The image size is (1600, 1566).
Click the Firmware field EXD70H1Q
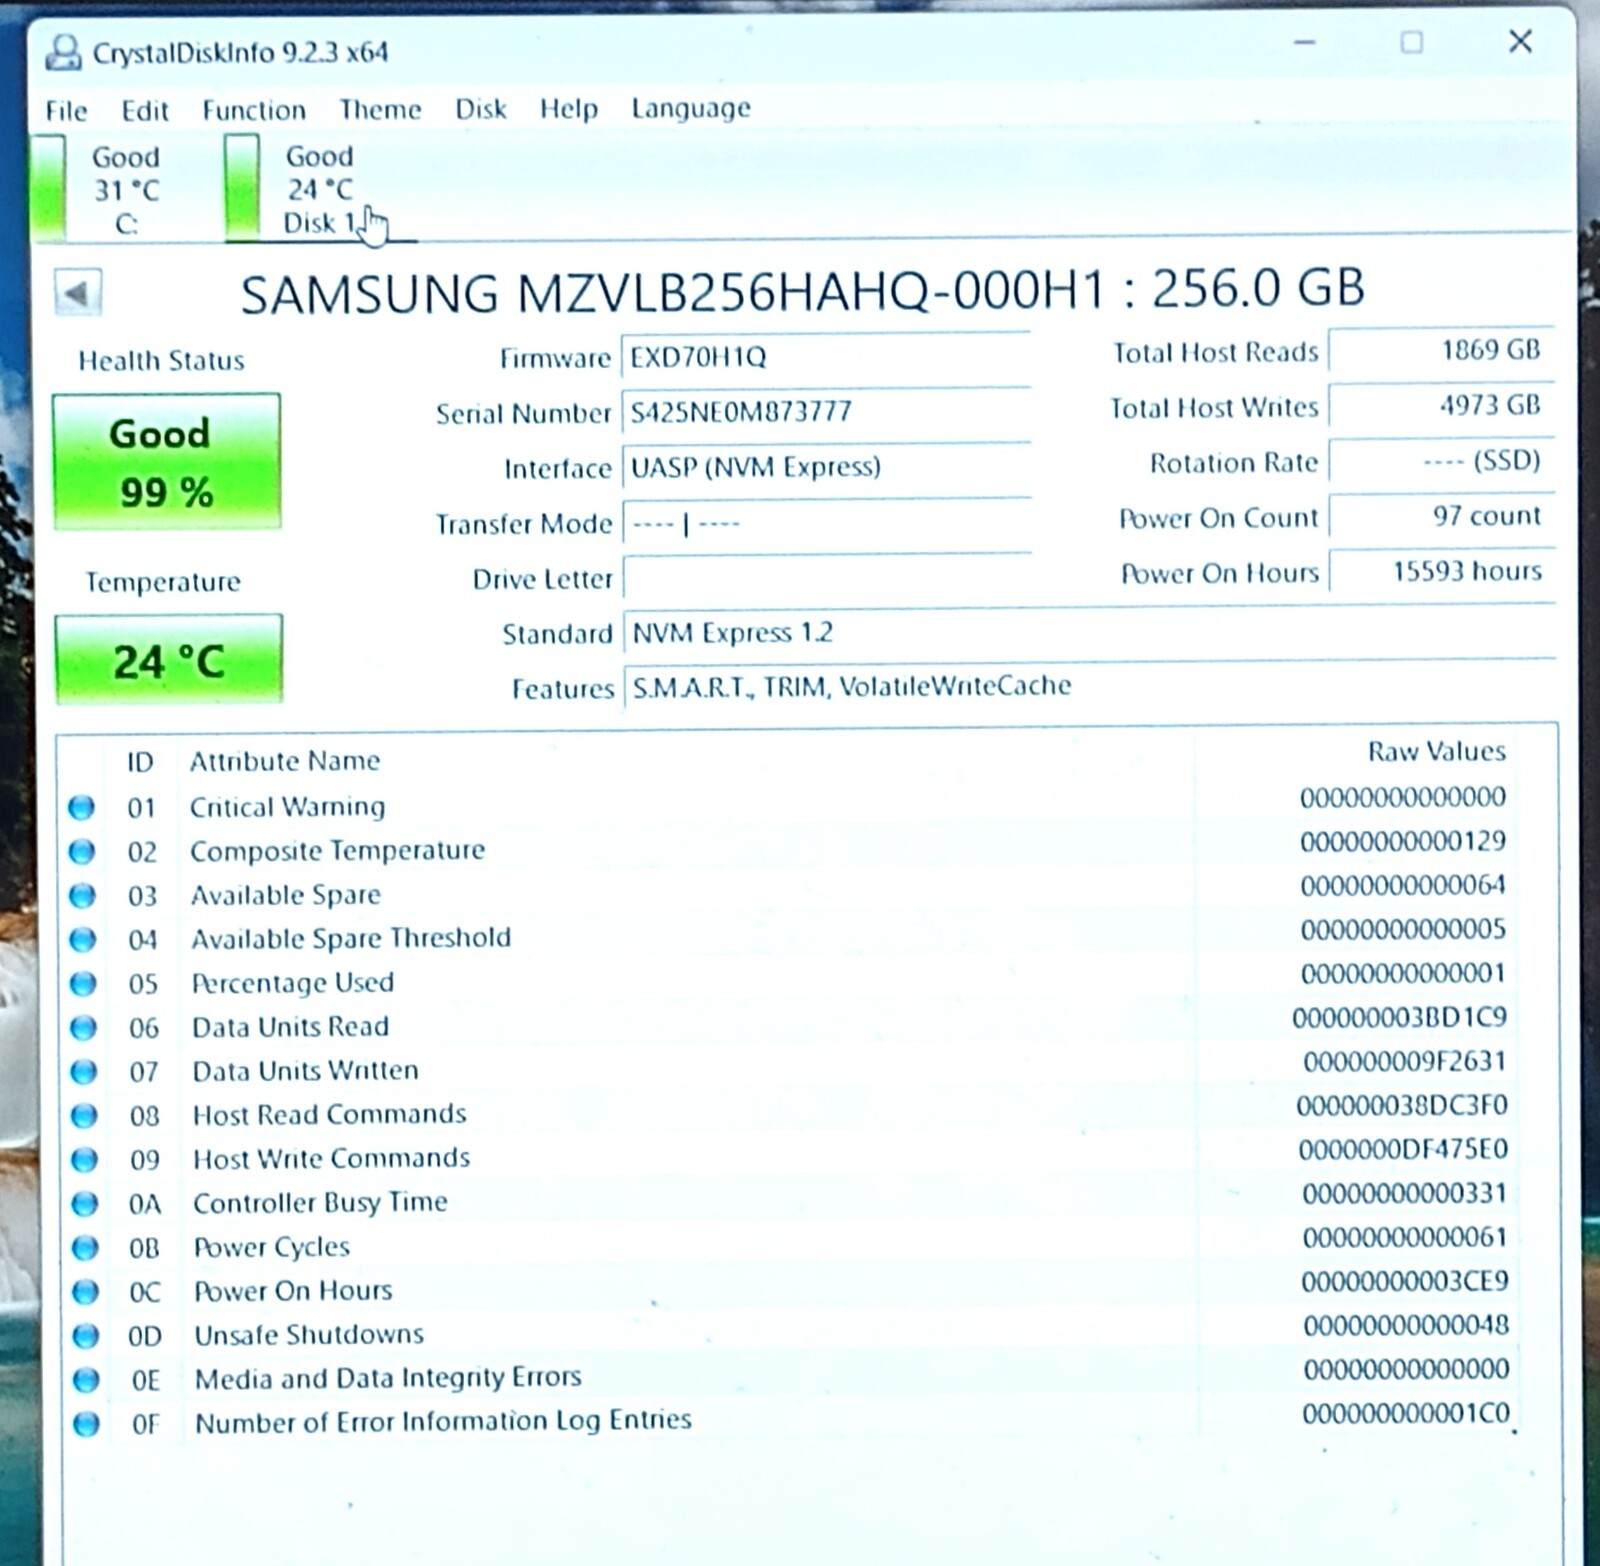(x=826, y=357)
